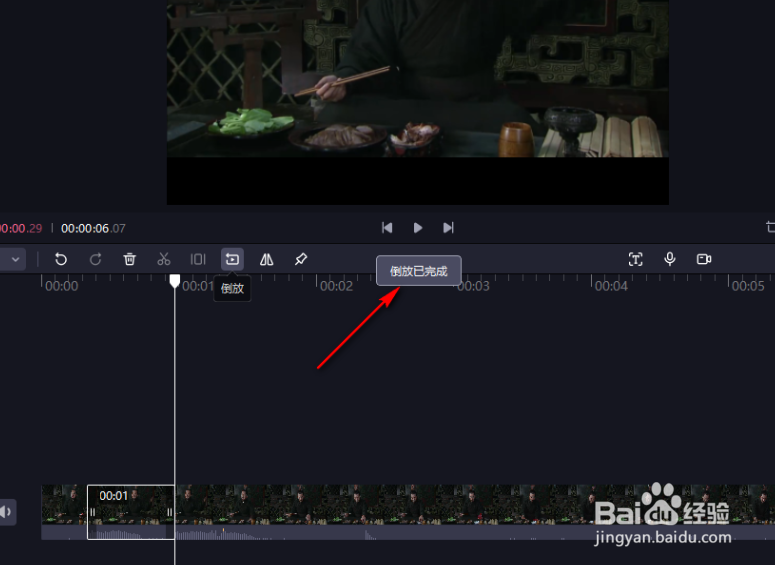Click the total duration 00:00:06.07 text
775x565 pixels.
pos(93,228)
